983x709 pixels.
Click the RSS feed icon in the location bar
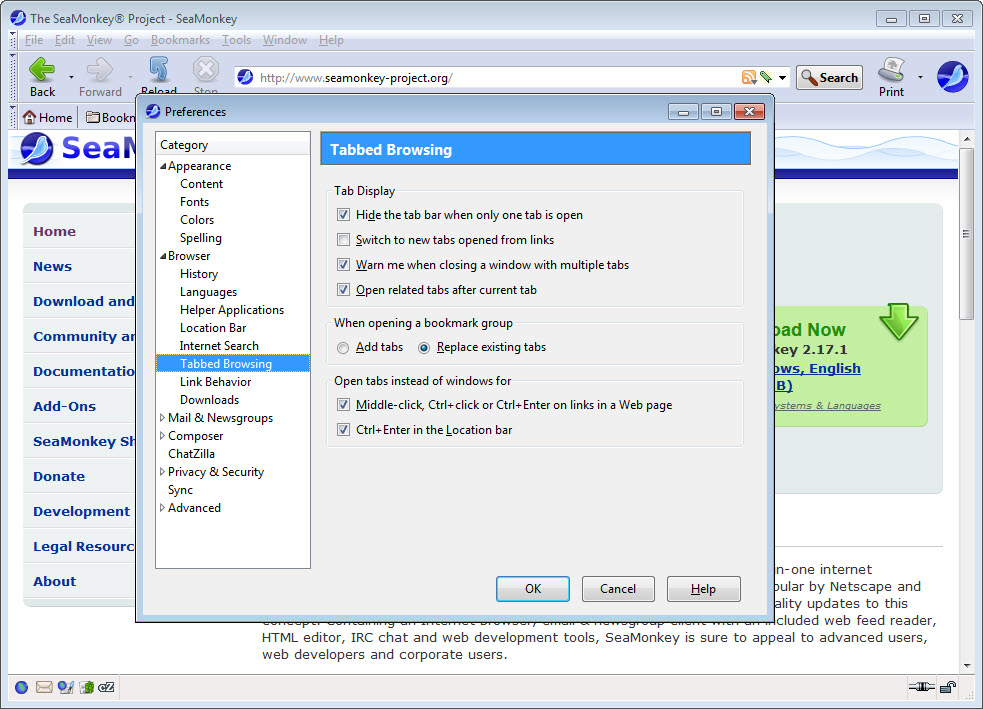(x=748, y=77)
